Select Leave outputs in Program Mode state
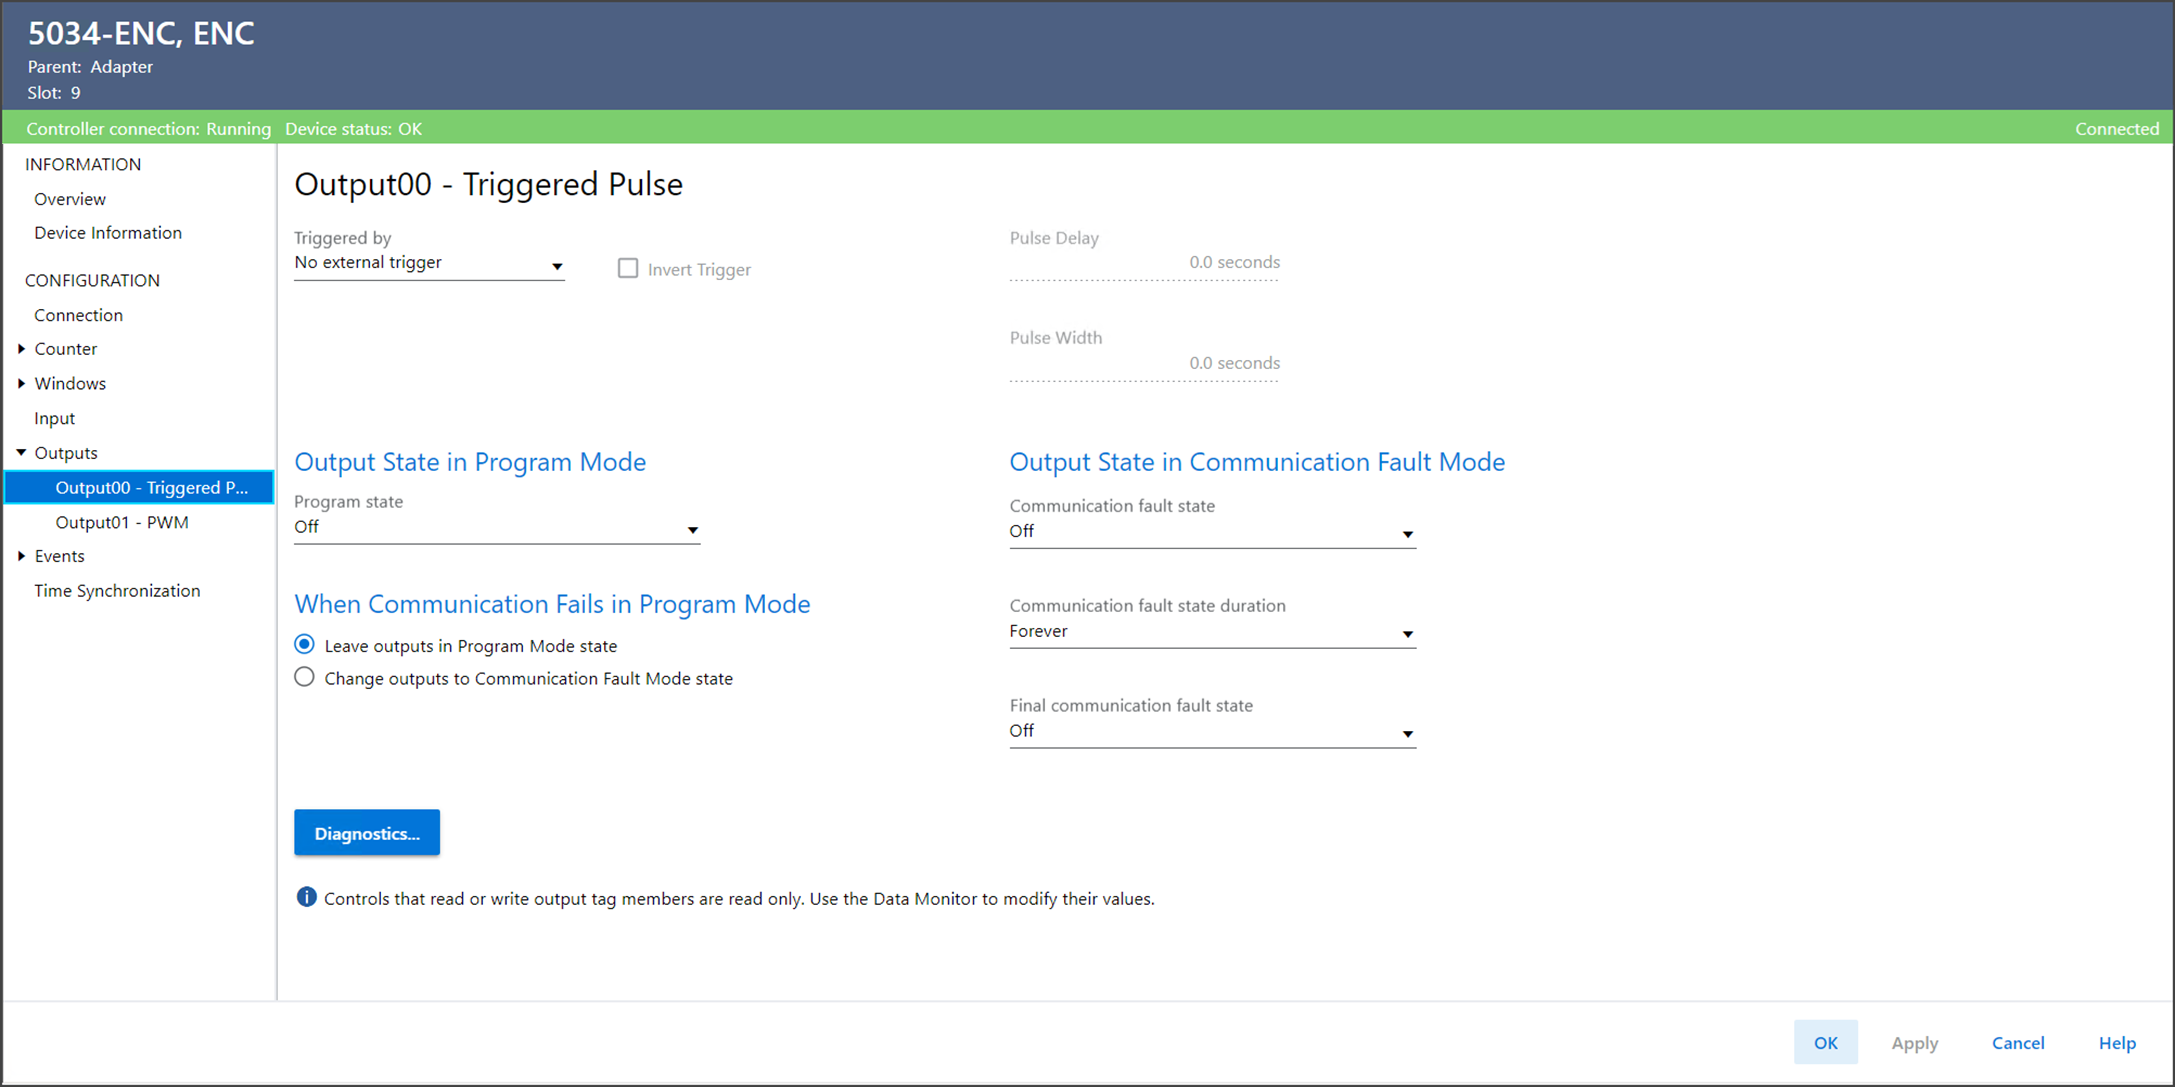Viewport: 2175px width, 1087px height. pyautogui.click(x=305, y=645)
